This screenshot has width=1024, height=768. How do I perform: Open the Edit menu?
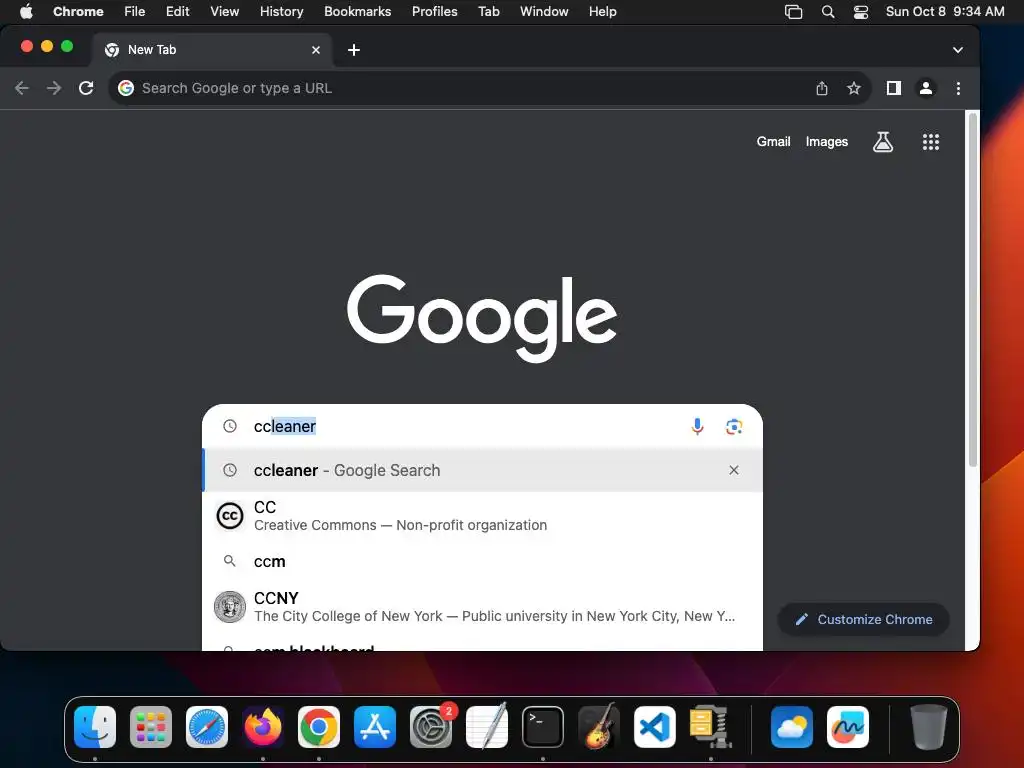[177, 12]
